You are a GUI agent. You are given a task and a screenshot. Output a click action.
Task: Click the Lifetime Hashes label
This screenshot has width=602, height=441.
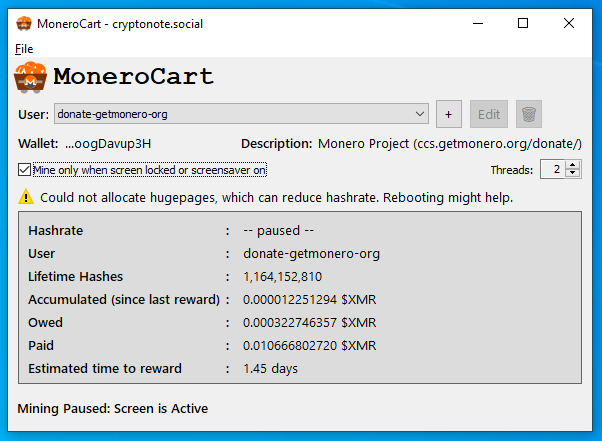[75, 276]
